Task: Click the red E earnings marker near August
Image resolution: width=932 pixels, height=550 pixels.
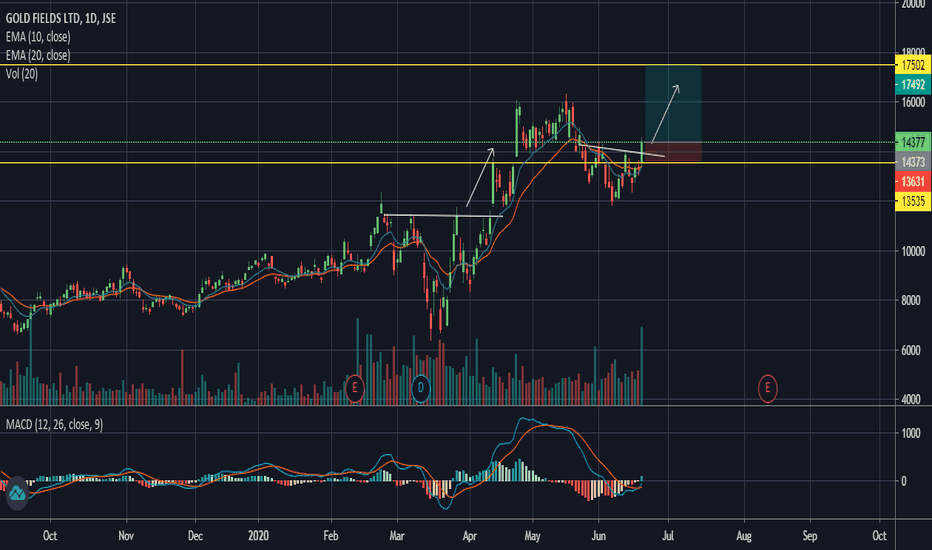Action: [767, 388]
